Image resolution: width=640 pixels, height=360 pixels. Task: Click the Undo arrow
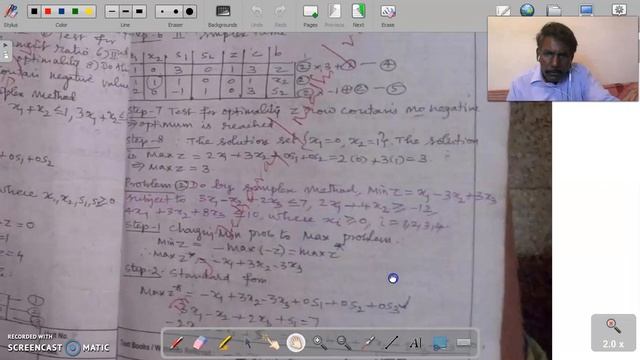[x=257, y=11]
